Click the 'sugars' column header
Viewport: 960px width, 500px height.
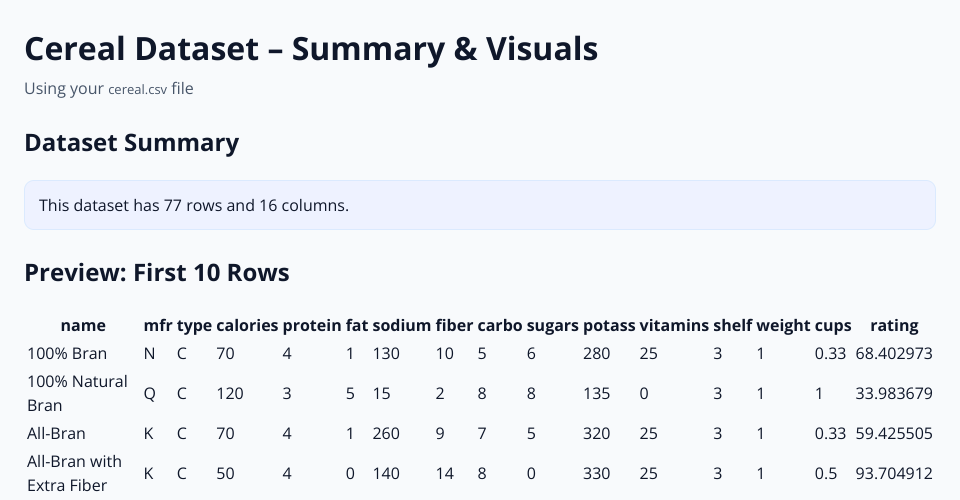pos(552,325)
